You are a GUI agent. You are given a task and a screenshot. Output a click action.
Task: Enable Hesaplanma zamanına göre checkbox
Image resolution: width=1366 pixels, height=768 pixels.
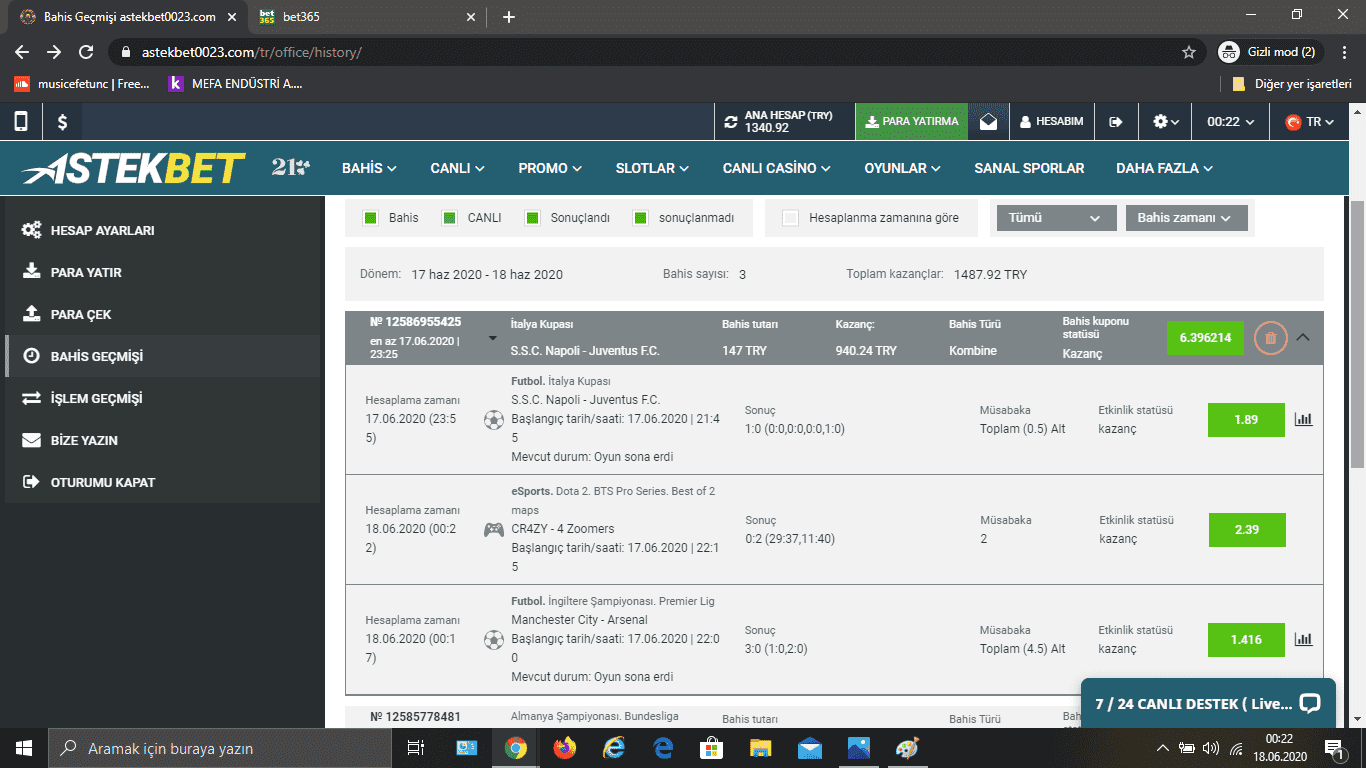[x=791, y=218]
